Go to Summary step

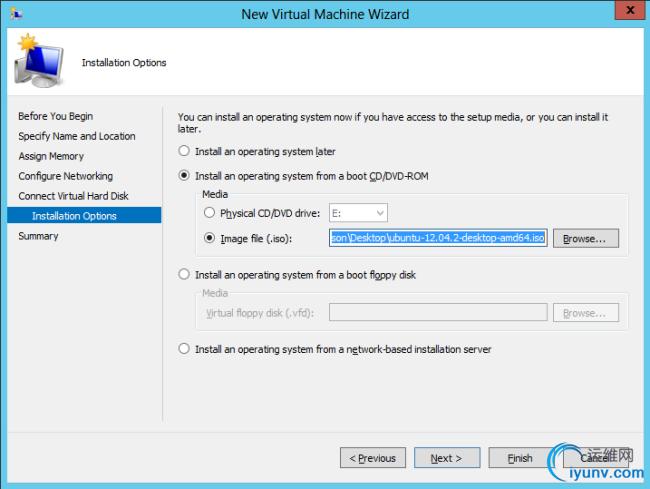click(38, 236)
